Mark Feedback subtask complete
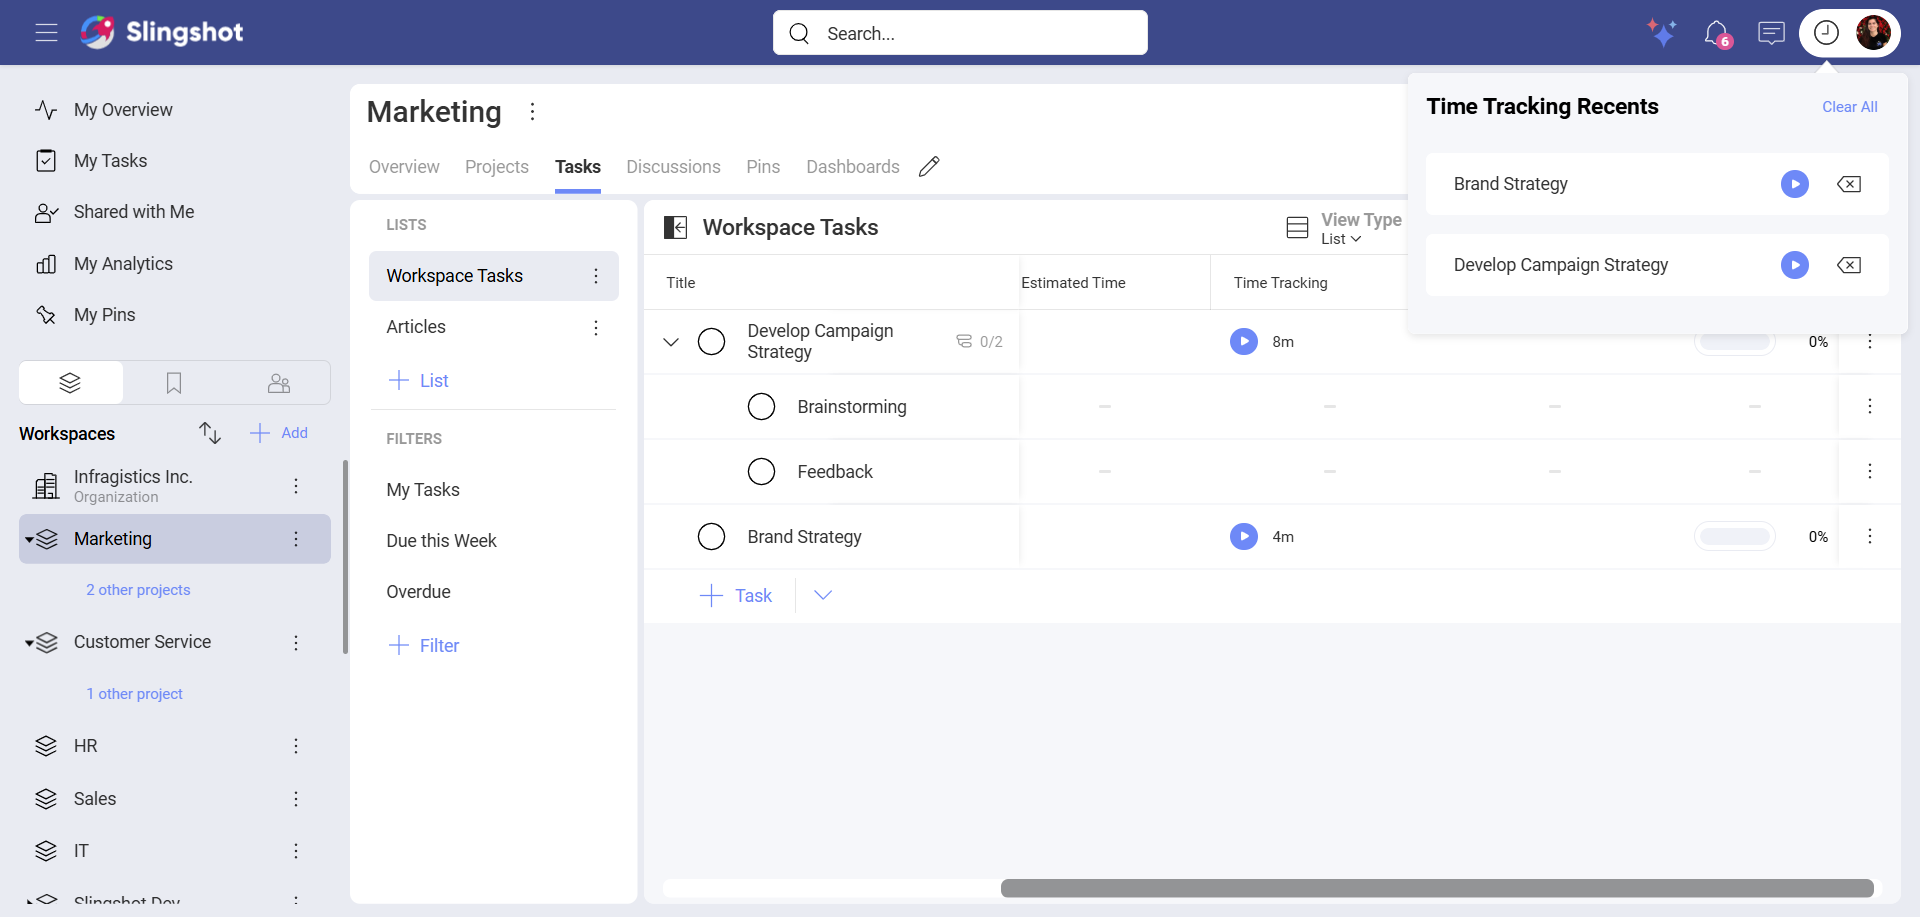This screenshot has height=917, width=1920. click(x=761, y=472)
